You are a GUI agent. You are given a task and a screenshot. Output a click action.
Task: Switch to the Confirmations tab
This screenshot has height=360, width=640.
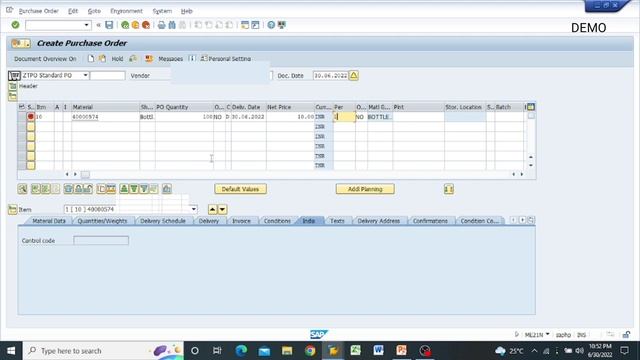tap(430, 221)
